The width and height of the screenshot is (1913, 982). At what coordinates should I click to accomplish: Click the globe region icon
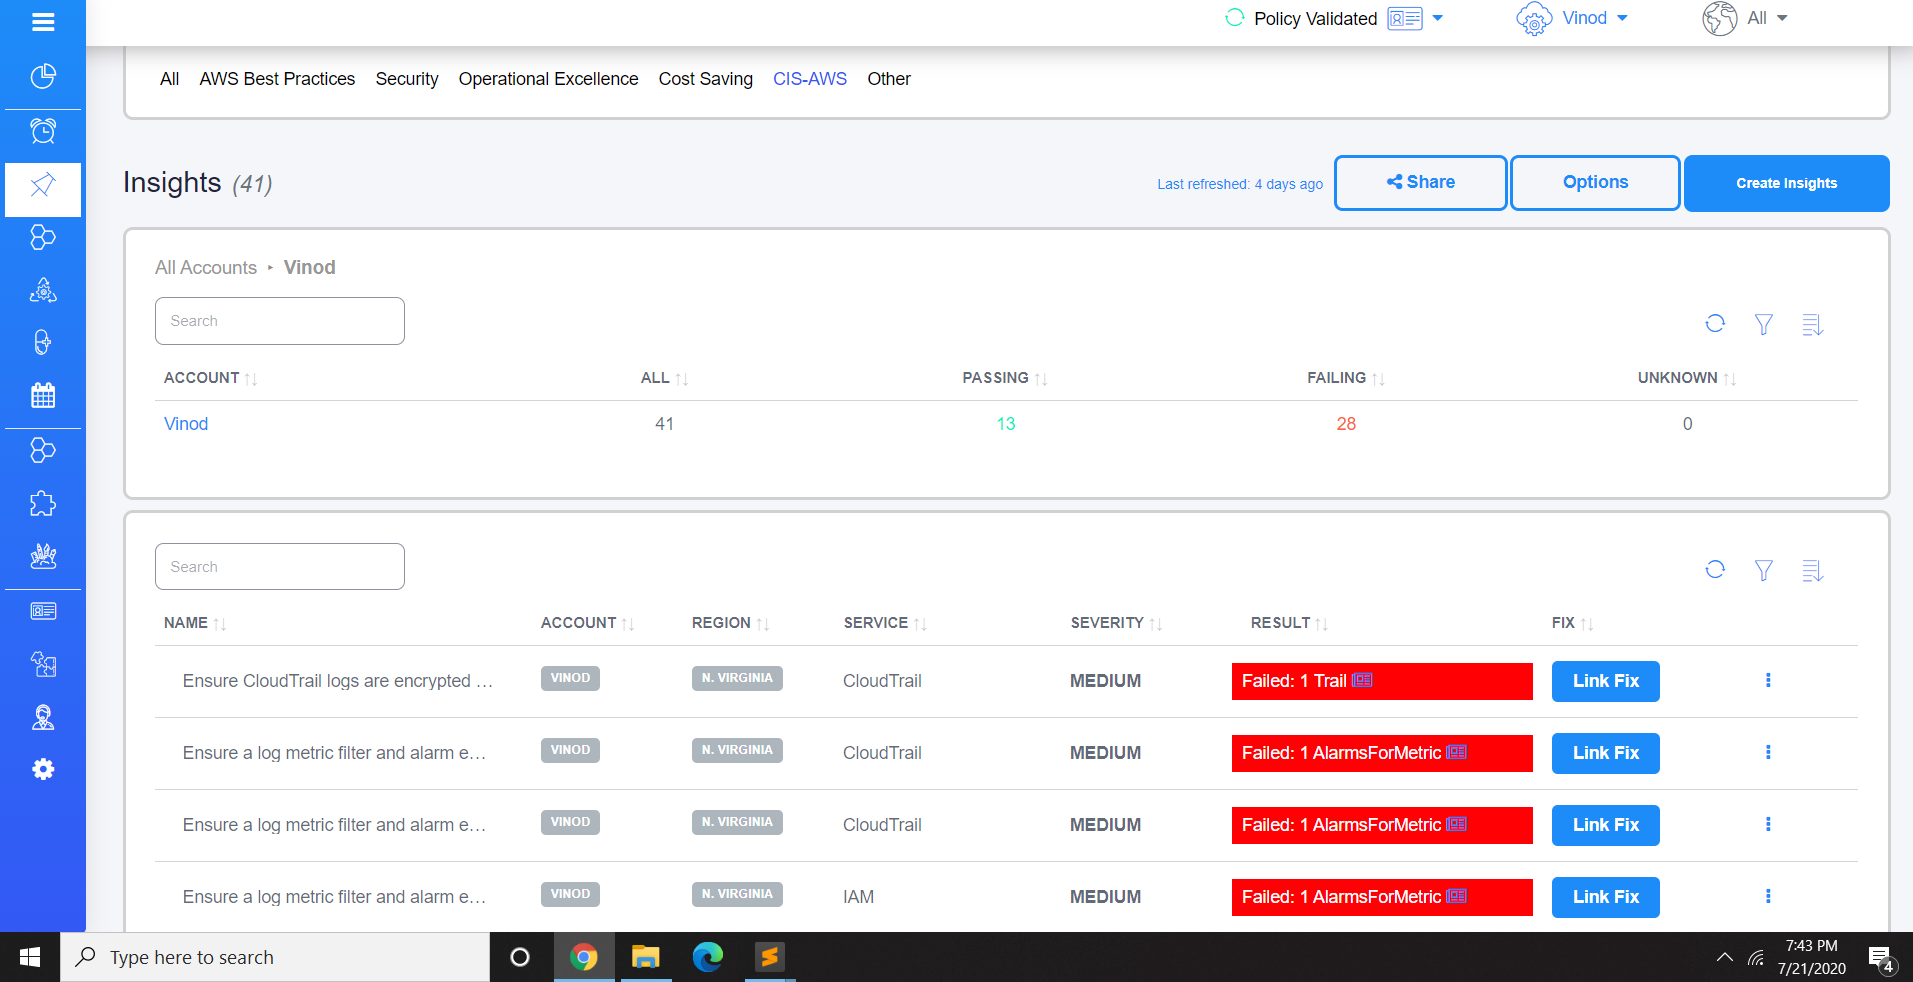1719,18
